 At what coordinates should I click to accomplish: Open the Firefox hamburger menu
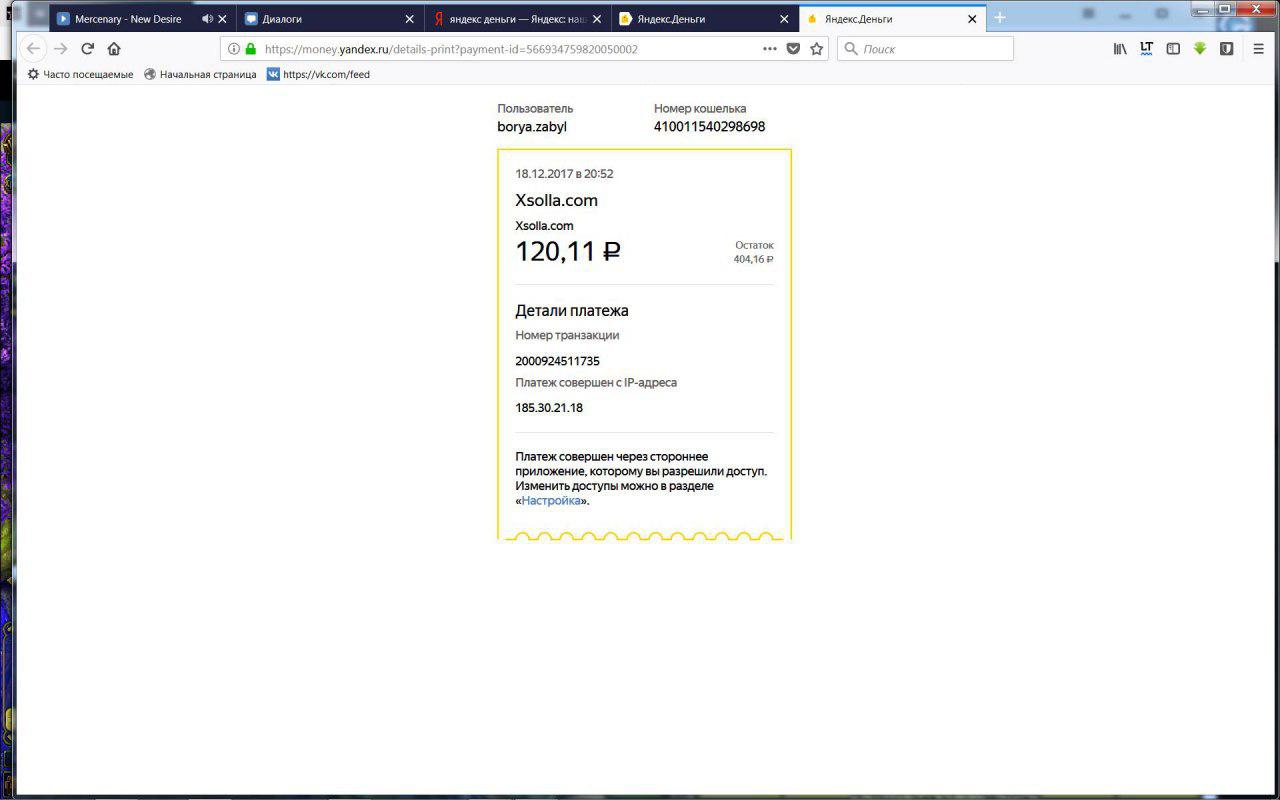[x=1259, y=49]
